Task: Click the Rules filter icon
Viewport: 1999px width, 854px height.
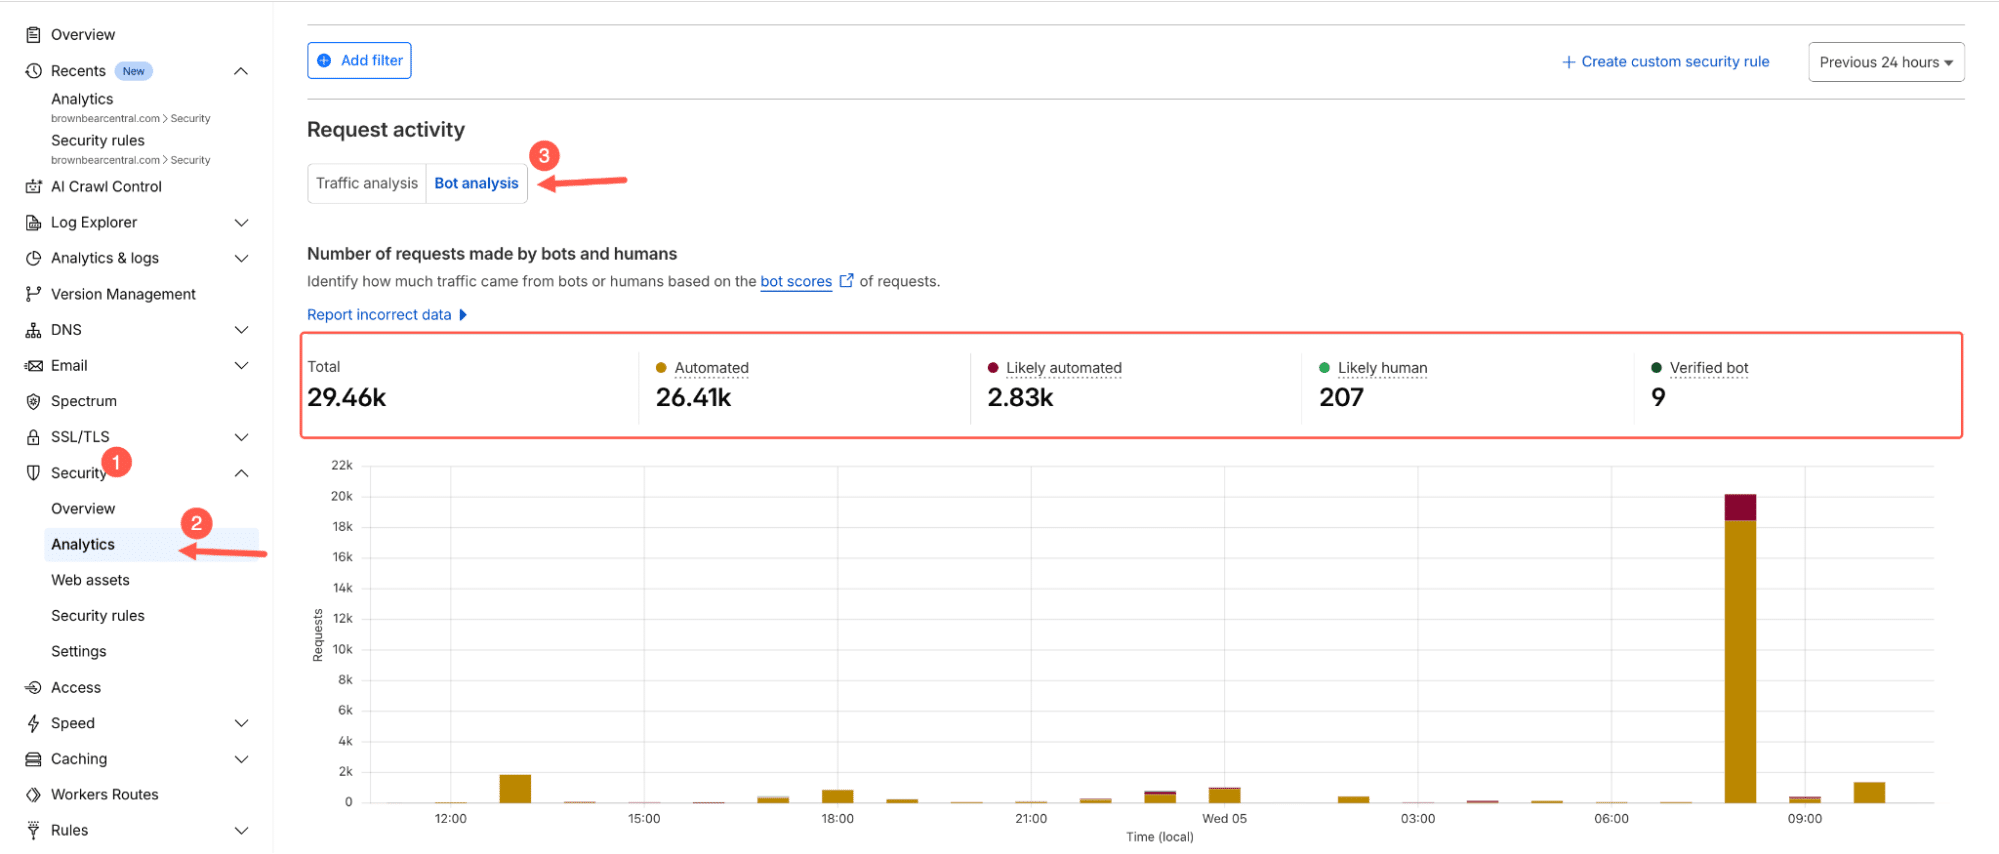Action: [x=33, y=831]
